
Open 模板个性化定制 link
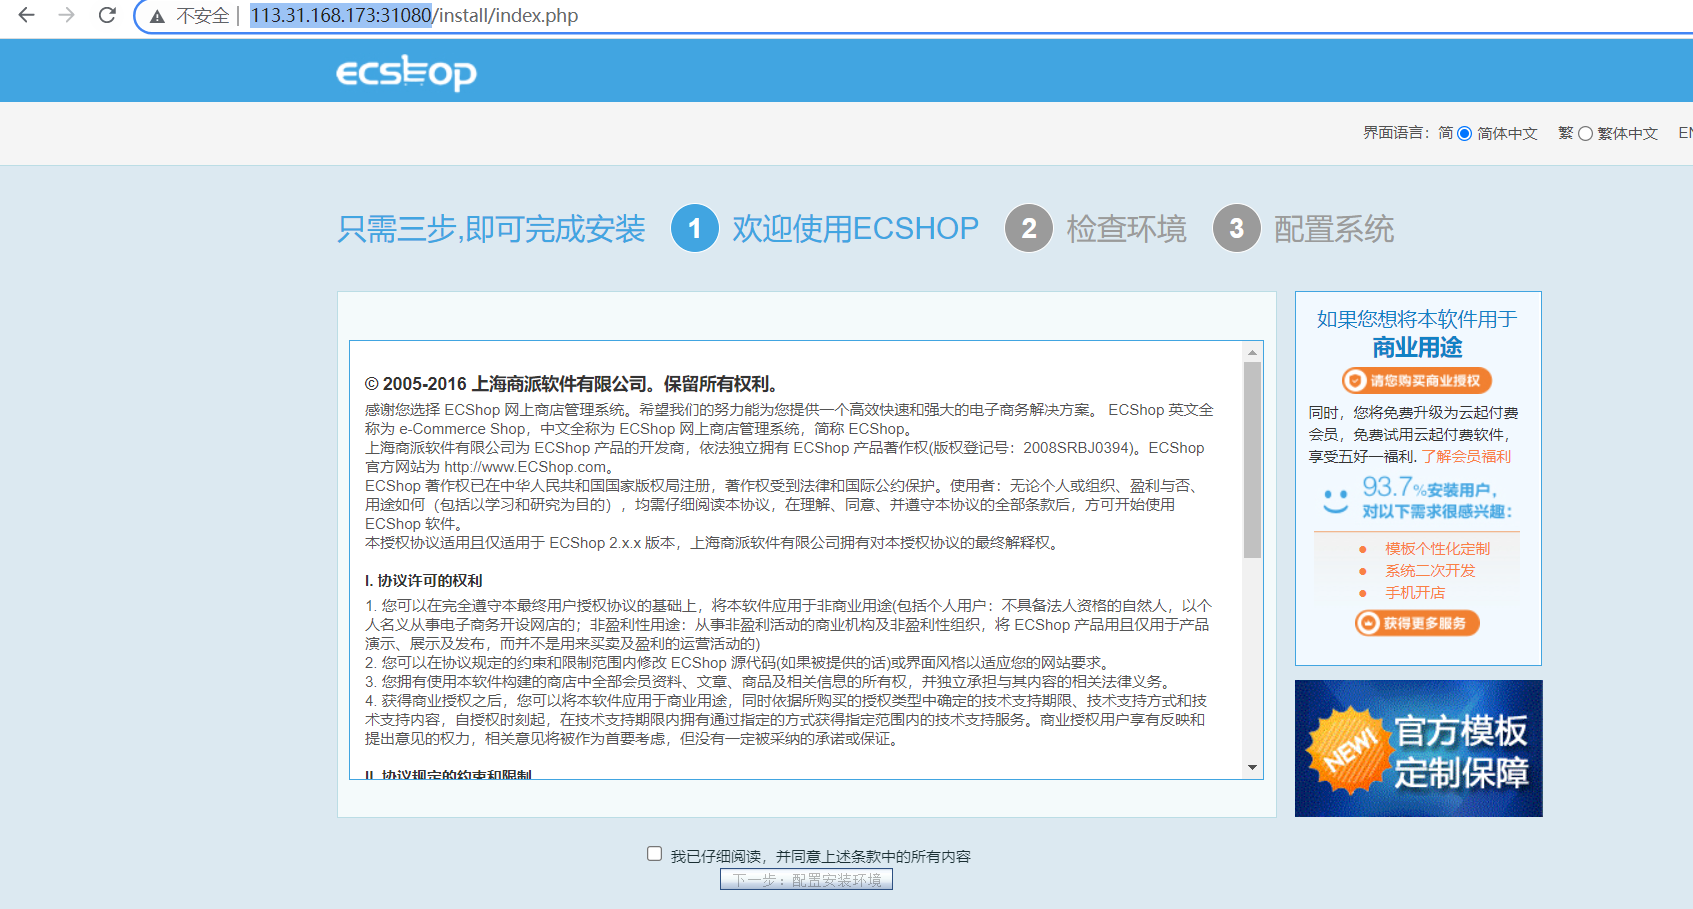pyautogui.click(x=1437, y=548)
